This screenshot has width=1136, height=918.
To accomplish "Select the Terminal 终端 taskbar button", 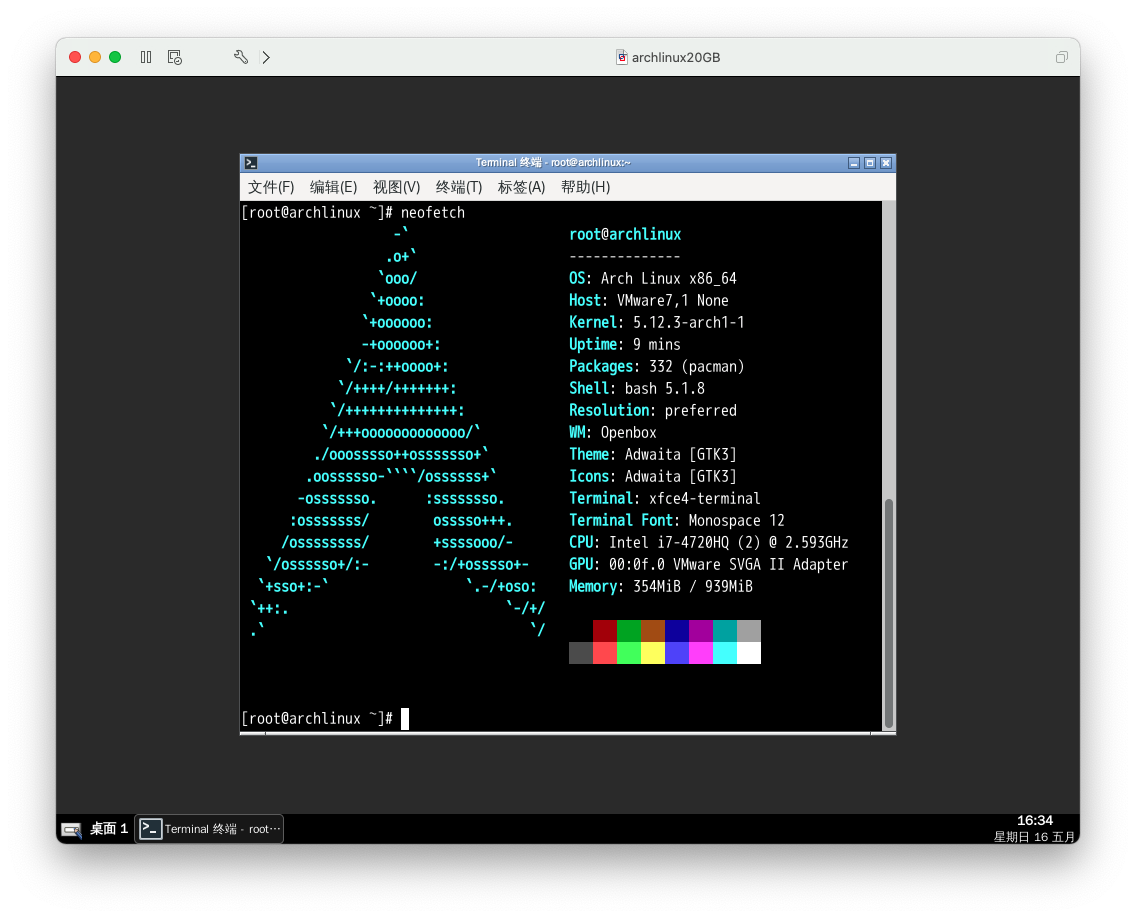I will coord(209,829).
